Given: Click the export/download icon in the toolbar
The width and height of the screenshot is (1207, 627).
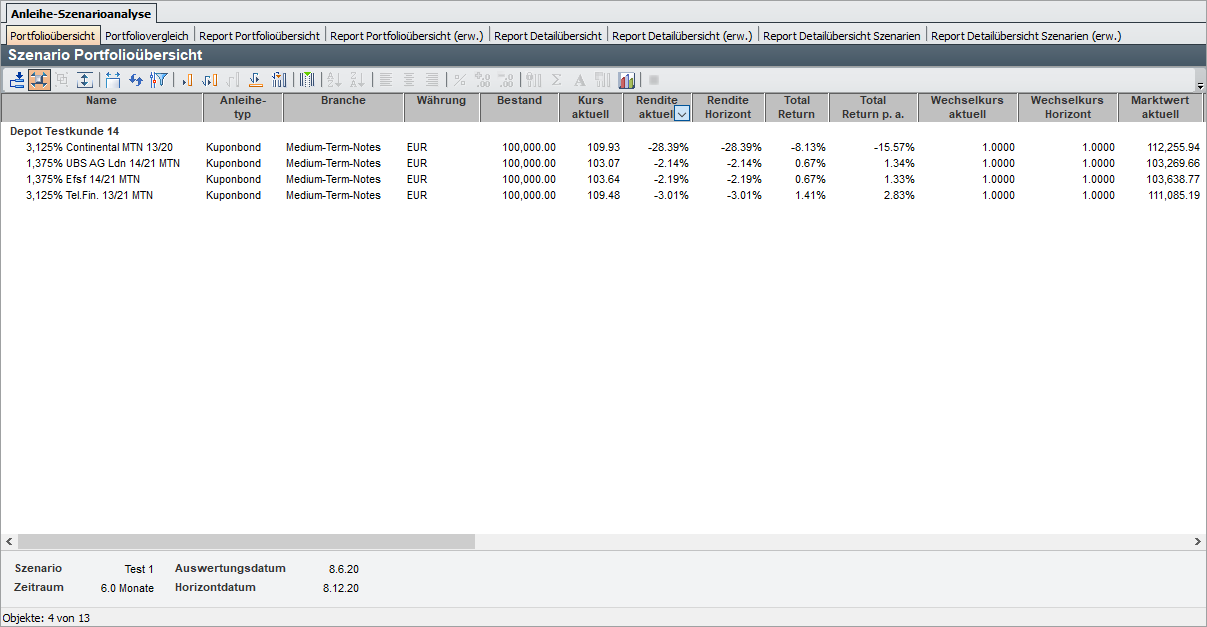Looking at the screenshot, I should click(x=17, y=80).
